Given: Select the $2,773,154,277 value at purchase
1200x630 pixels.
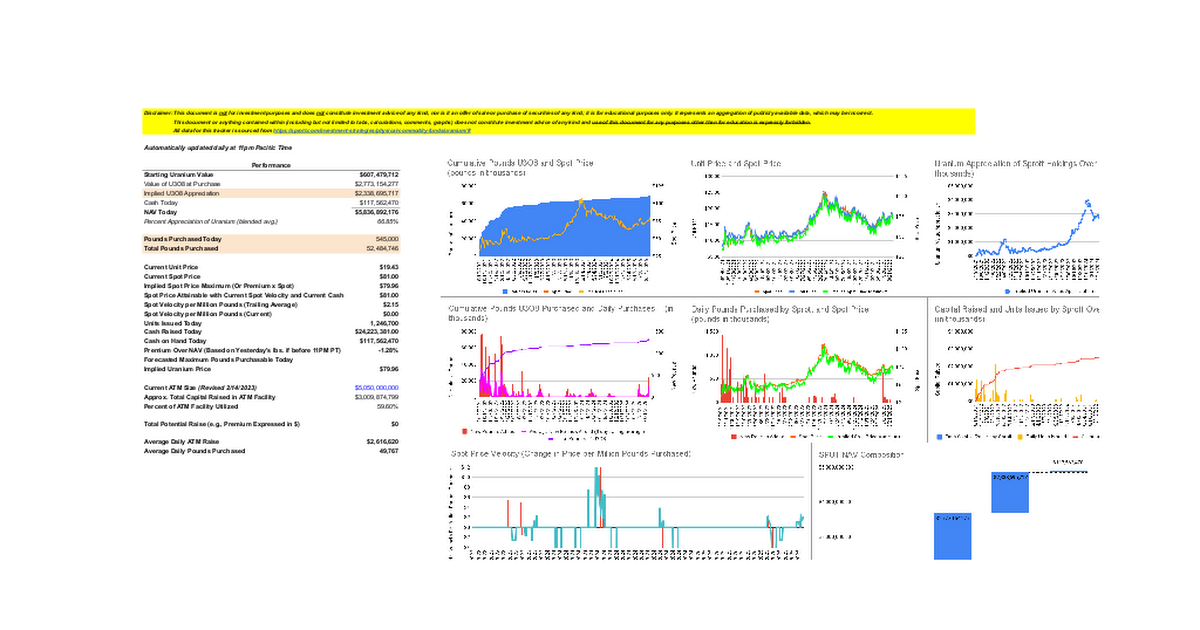Looking at the screenshot, I should tap(379, 184).
